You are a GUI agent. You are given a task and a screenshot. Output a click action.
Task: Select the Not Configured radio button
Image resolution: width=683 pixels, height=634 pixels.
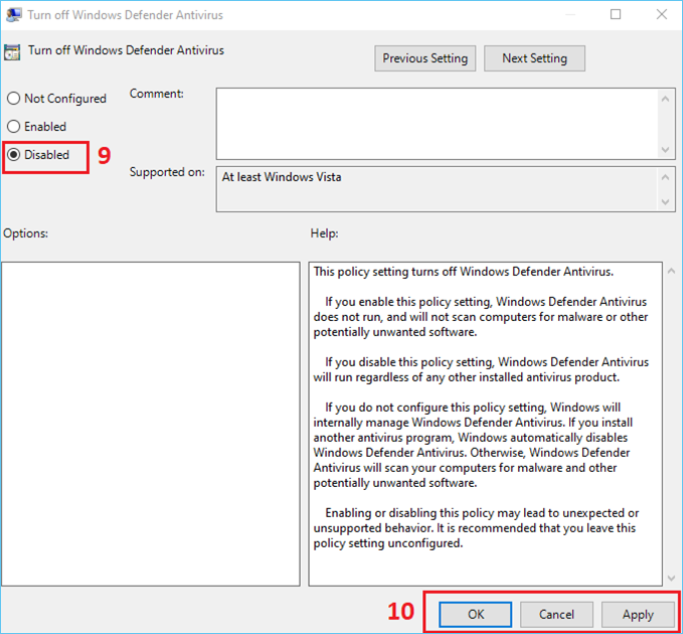point(13,99)
